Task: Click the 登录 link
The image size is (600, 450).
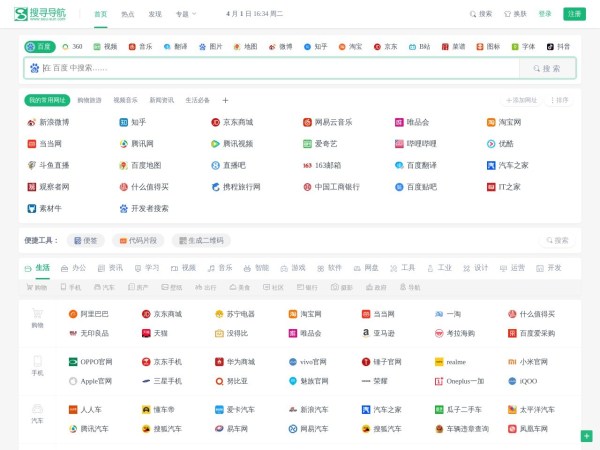Action: 545,14
